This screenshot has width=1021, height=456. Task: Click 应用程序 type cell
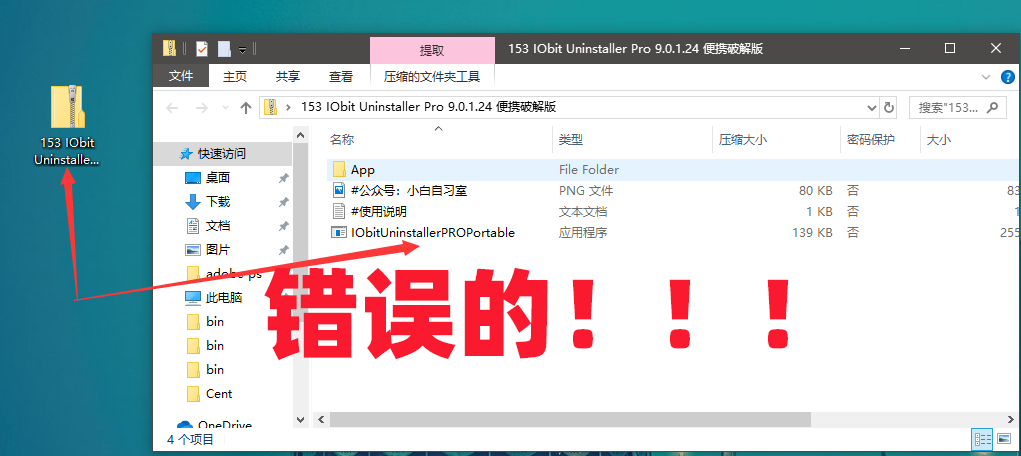tap(583, 233)
